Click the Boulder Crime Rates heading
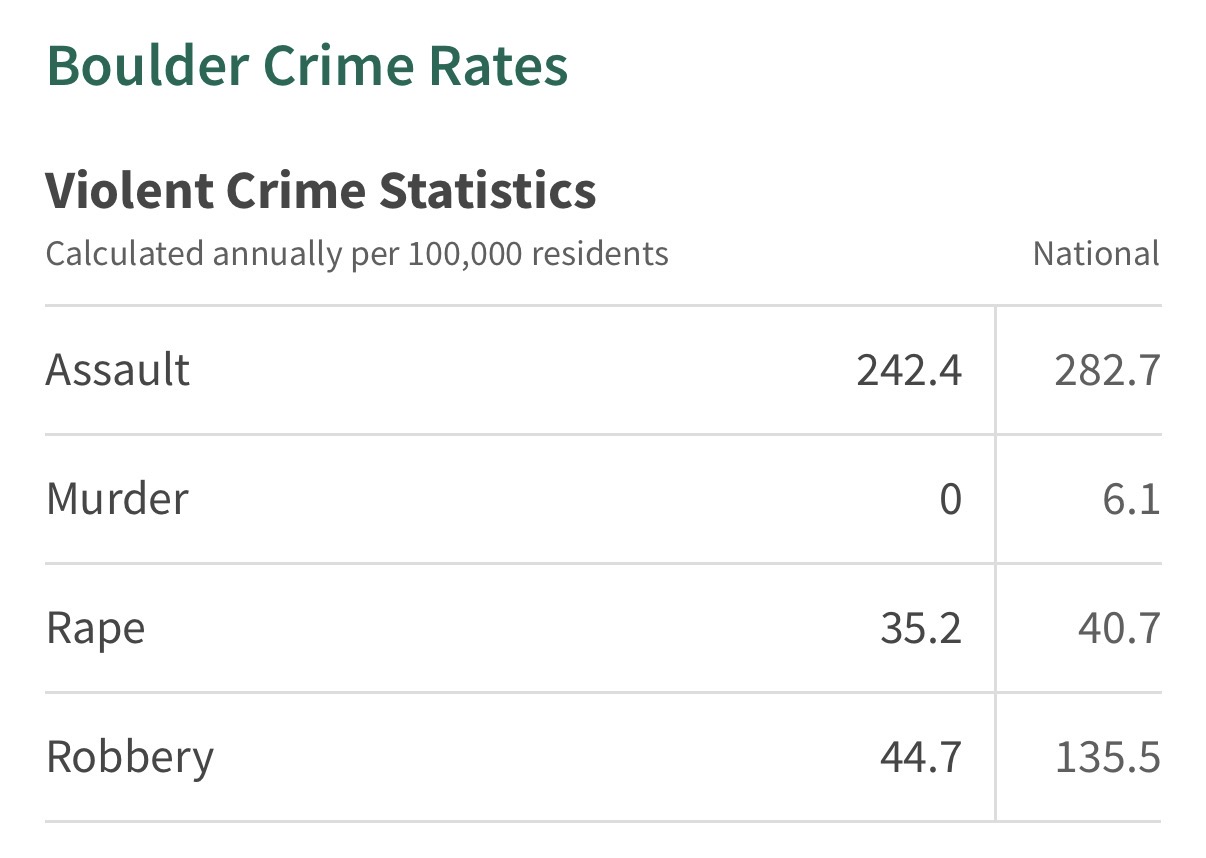Image resolution: width=1206 pixels, height=858 pixels. 307,66
